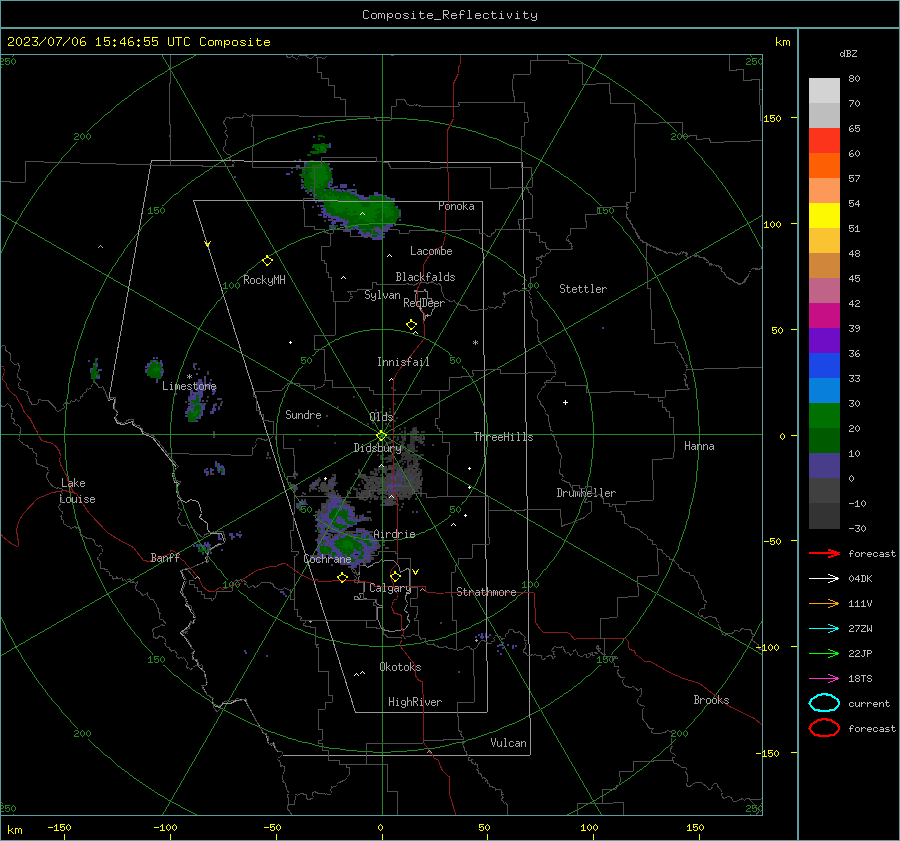Click the yellow 54–51 dBZ swatch

click(824, 216)
